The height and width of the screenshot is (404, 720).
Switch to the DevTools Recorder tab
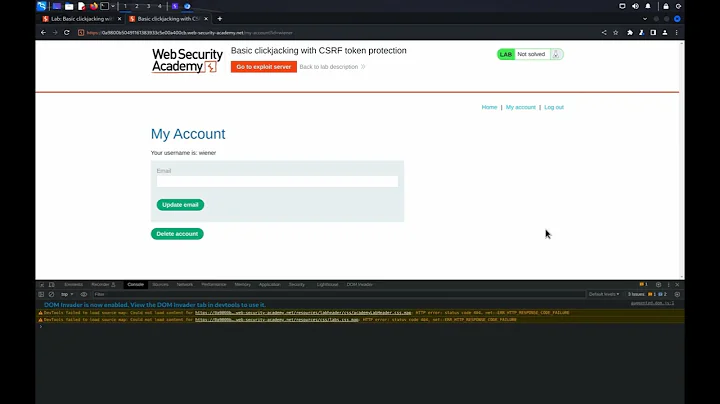[x=103, y=285]
